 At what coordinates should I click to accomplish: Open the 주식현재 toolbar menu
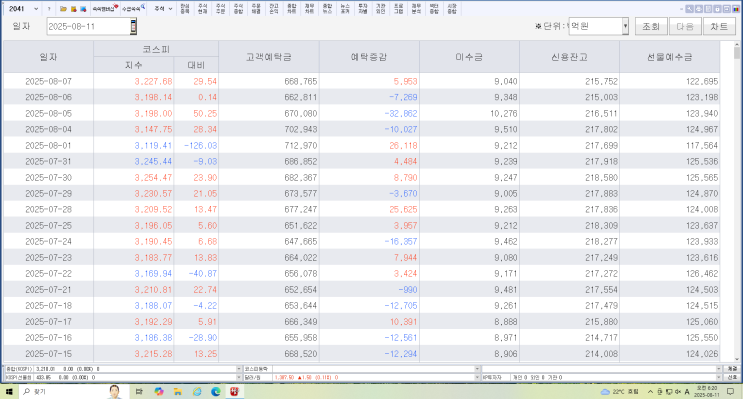point(202,9)
